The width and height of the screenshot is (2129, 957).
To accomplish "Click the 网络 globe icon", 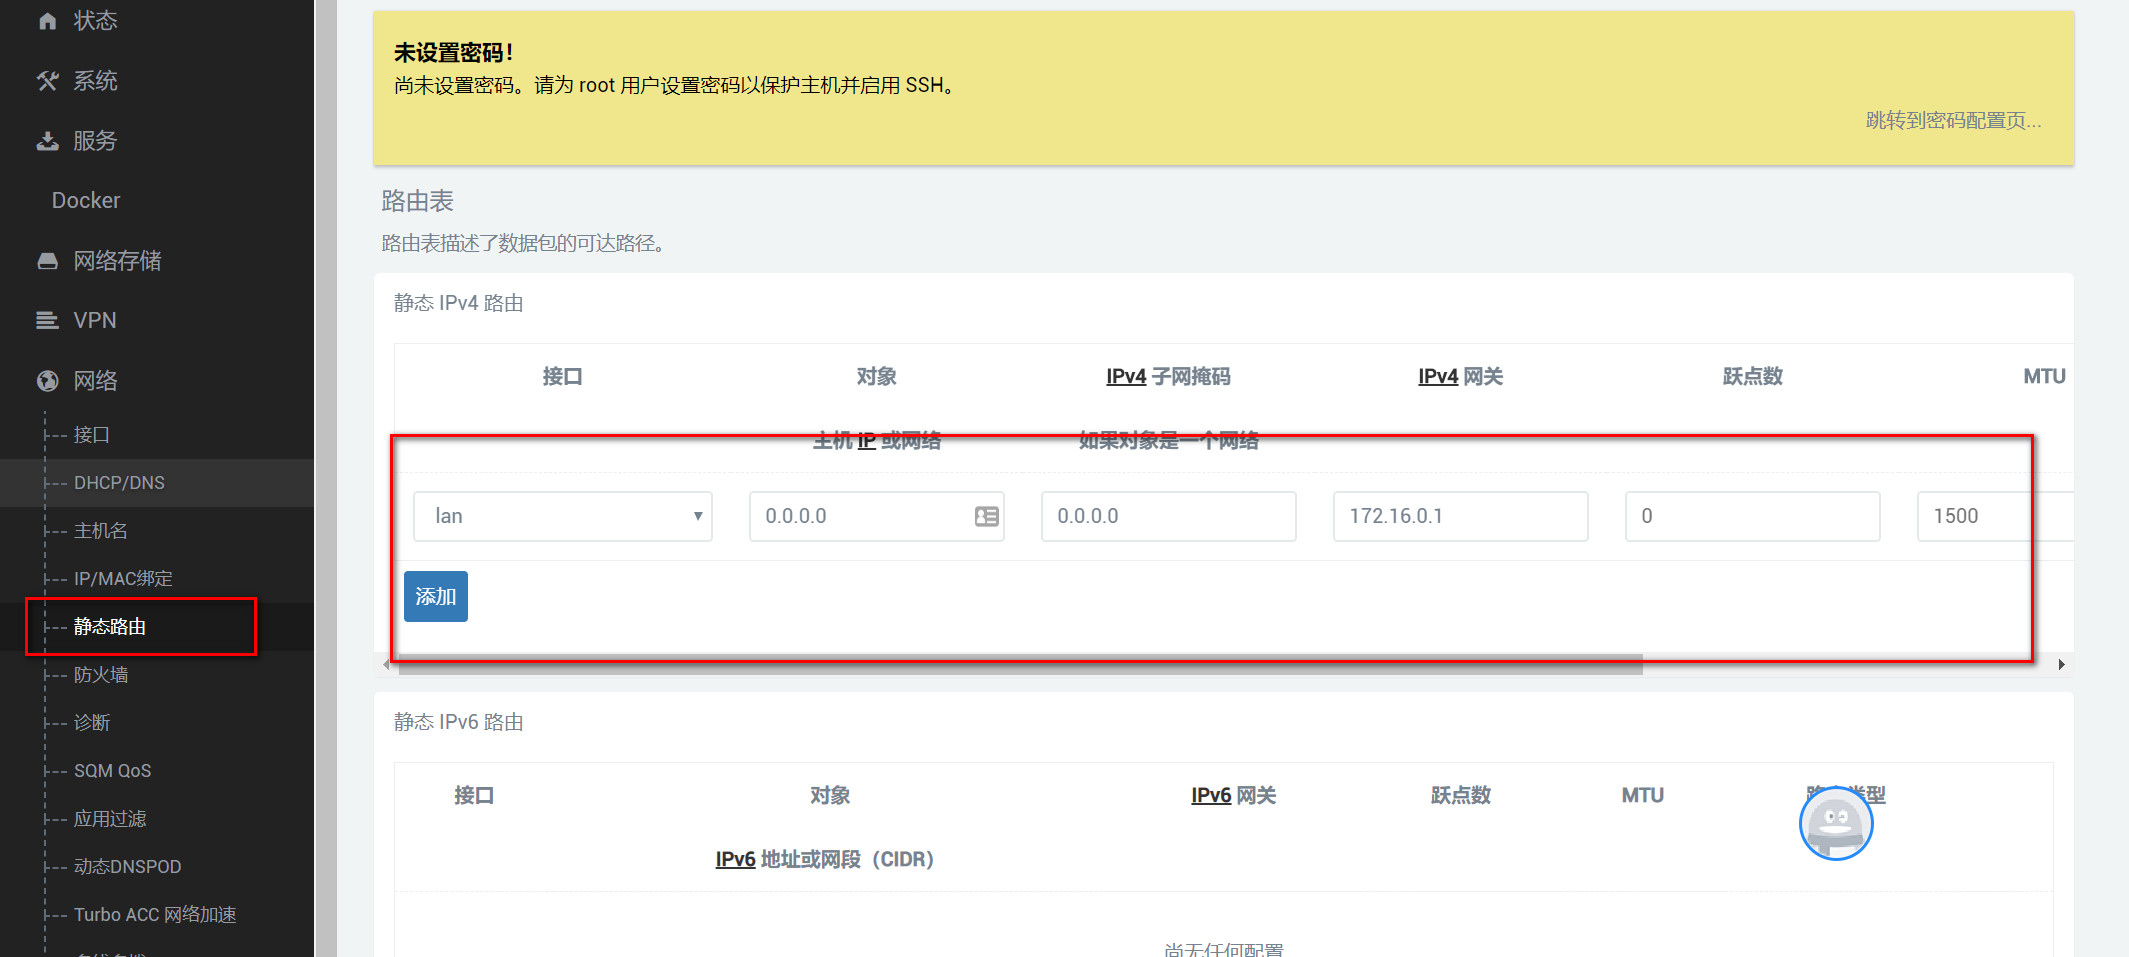I will point(47,380).
